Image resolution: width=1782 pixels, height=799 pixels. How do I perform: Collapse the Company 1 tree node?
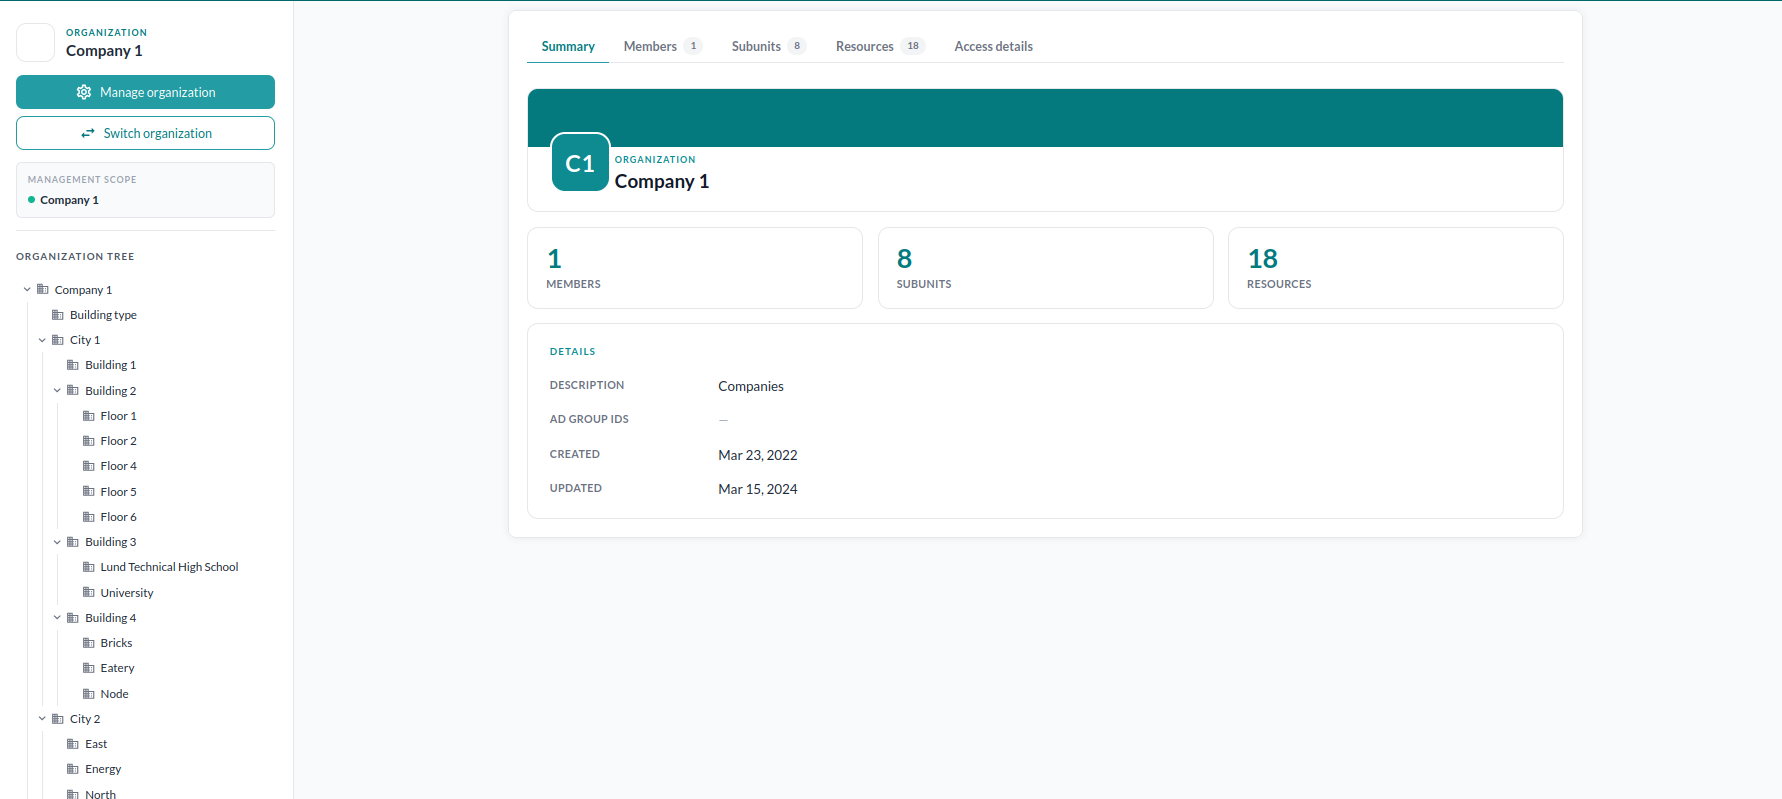tap(27, 290)
